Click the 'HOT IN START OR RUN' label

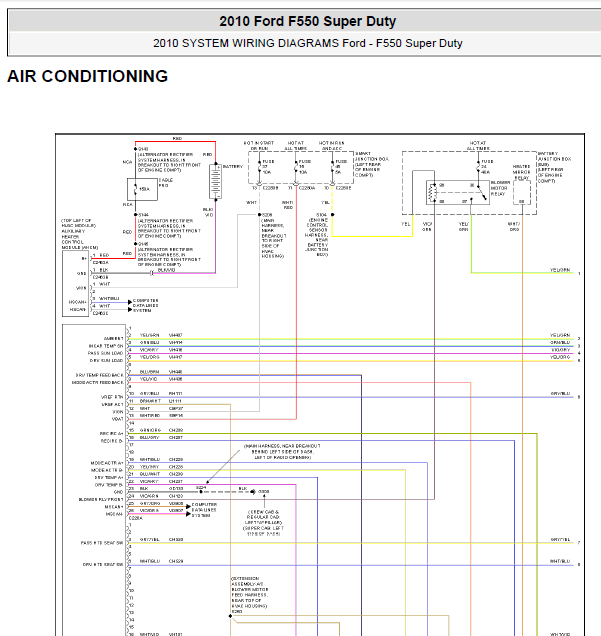click(259, 146)
